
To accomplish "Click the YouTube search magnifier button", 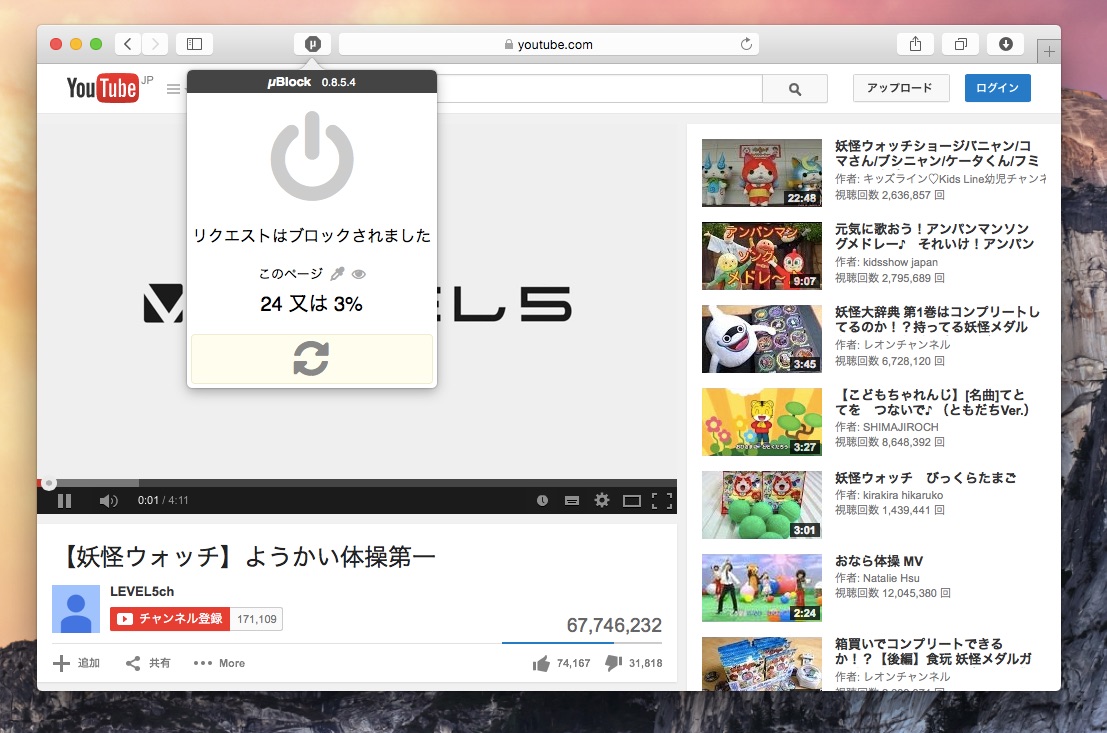I will click(x=795, y=89).
